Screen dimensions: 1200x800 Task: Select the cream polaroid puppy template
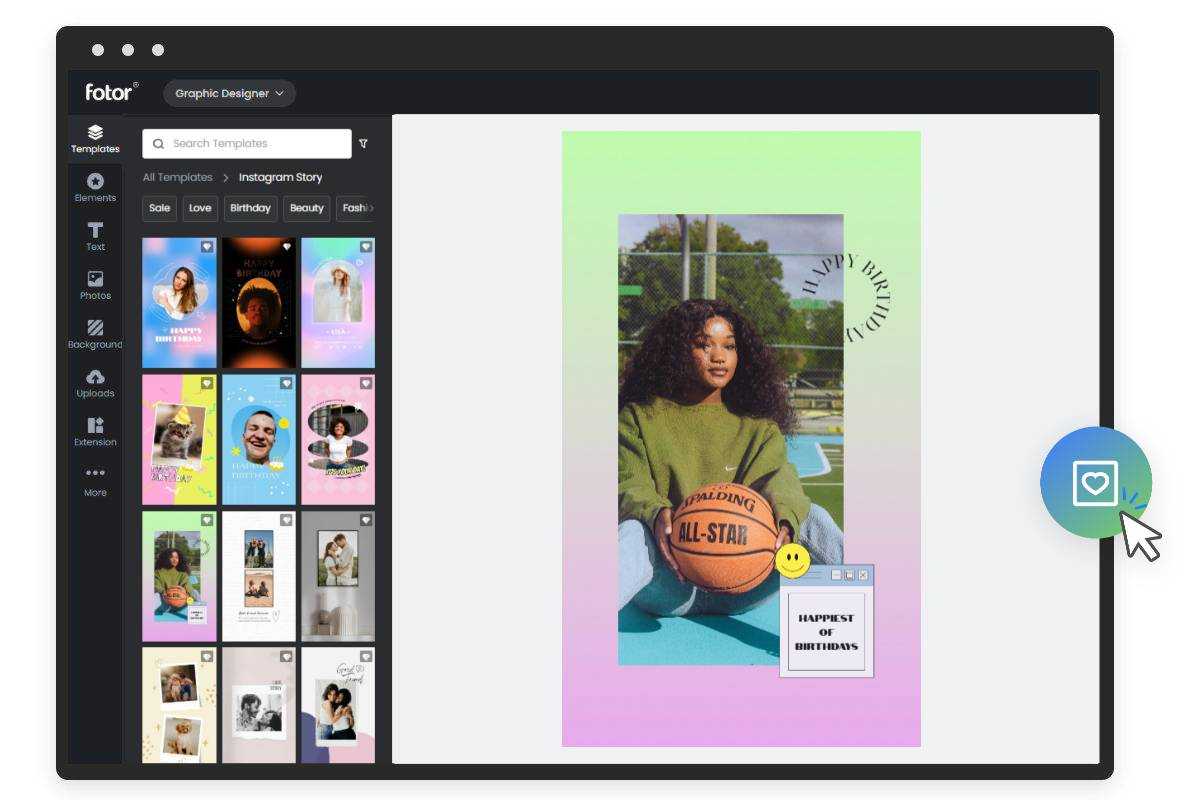179,706
